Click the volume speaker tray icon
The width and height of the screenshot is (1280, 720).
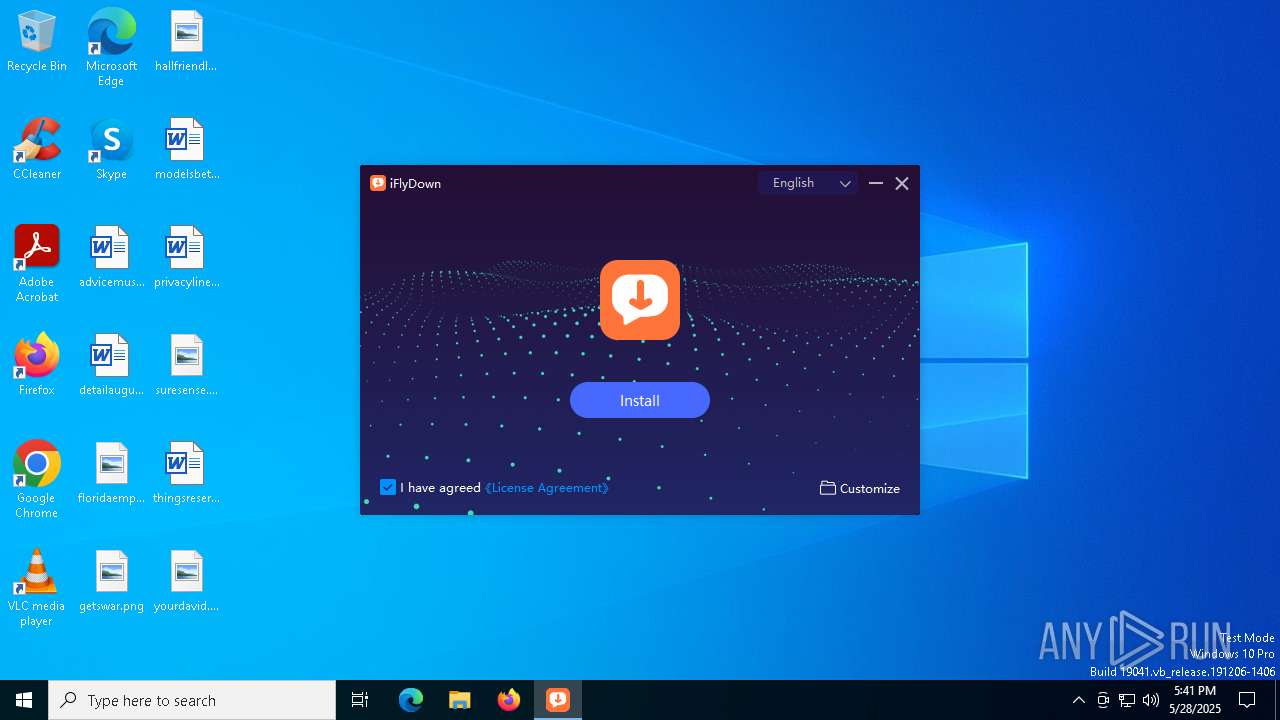(1151, 700)
